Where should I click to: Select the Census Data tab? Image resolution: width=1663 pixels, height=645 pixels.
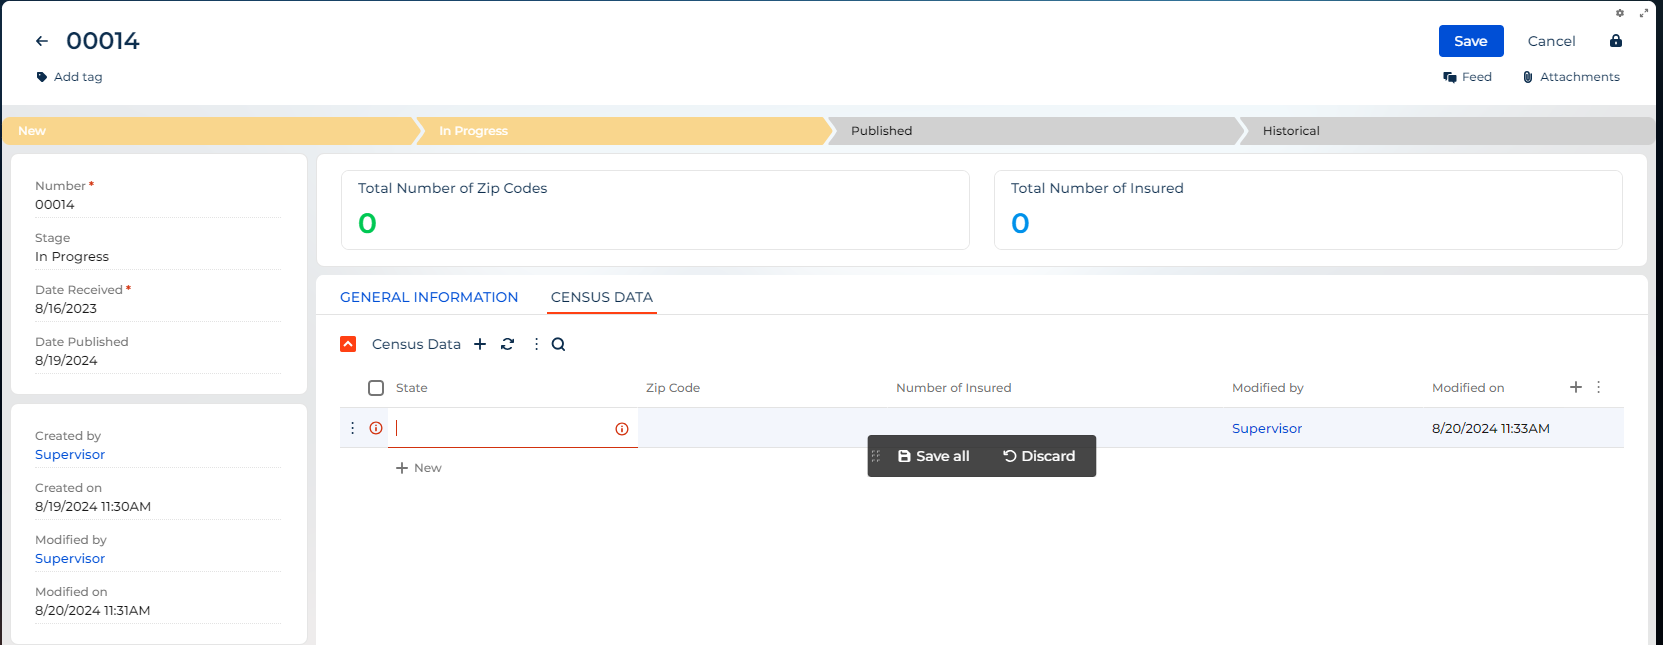click(x=602, y=297)
